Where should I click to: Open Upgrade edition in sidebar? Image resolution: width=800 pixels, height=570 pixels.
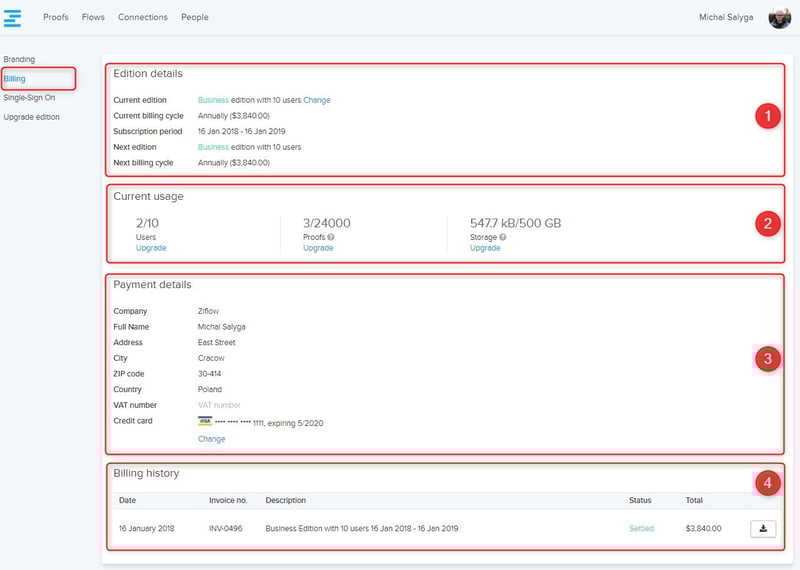pyautogui.click(x=31, y=117)
